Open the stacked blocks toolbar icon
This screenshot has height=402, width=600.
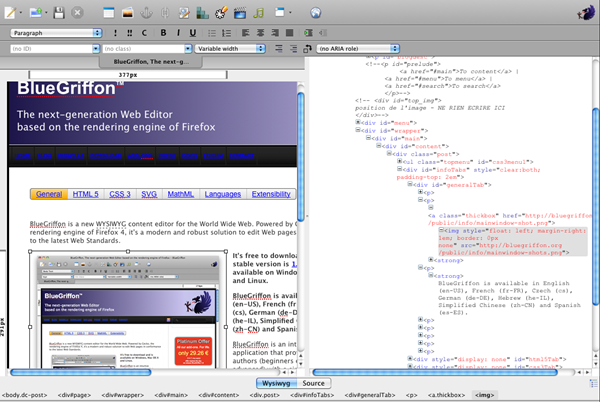pos(202,13)
